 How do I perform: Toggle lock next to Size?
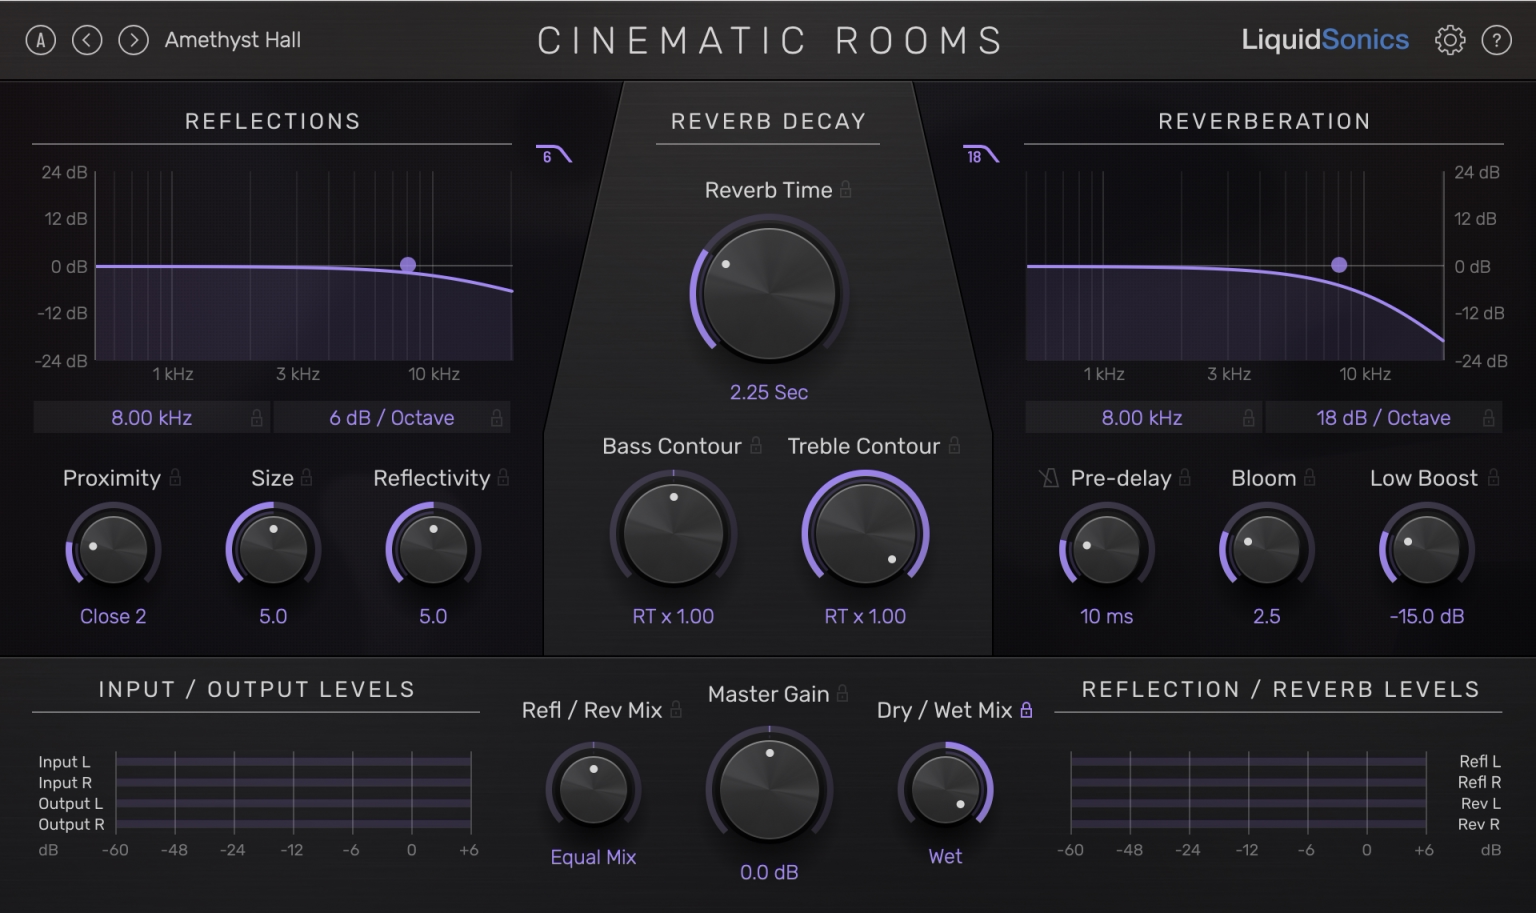[x=307, y=477]
